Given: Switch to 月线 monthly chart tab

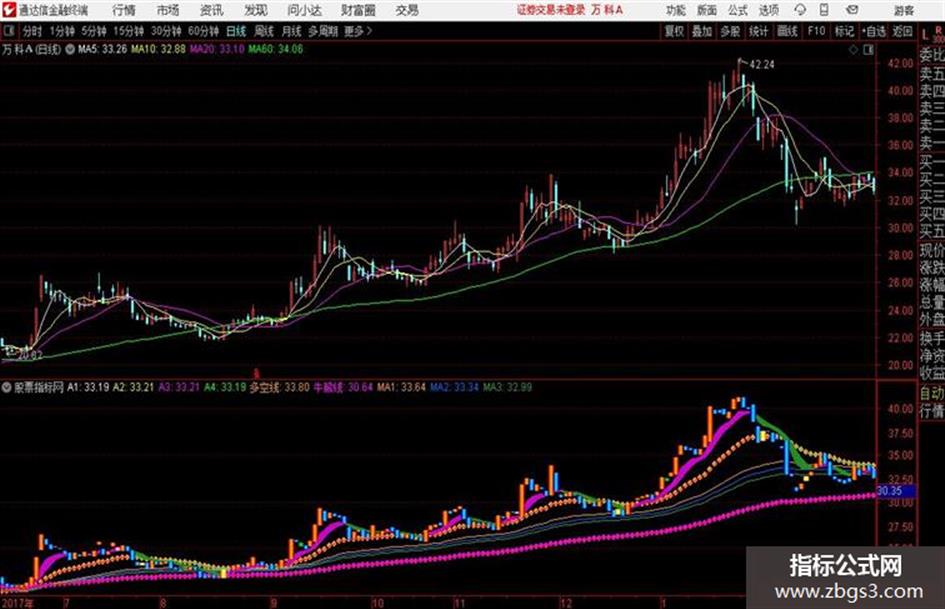Looking at the screenshot, I should (x=292, y=31).
